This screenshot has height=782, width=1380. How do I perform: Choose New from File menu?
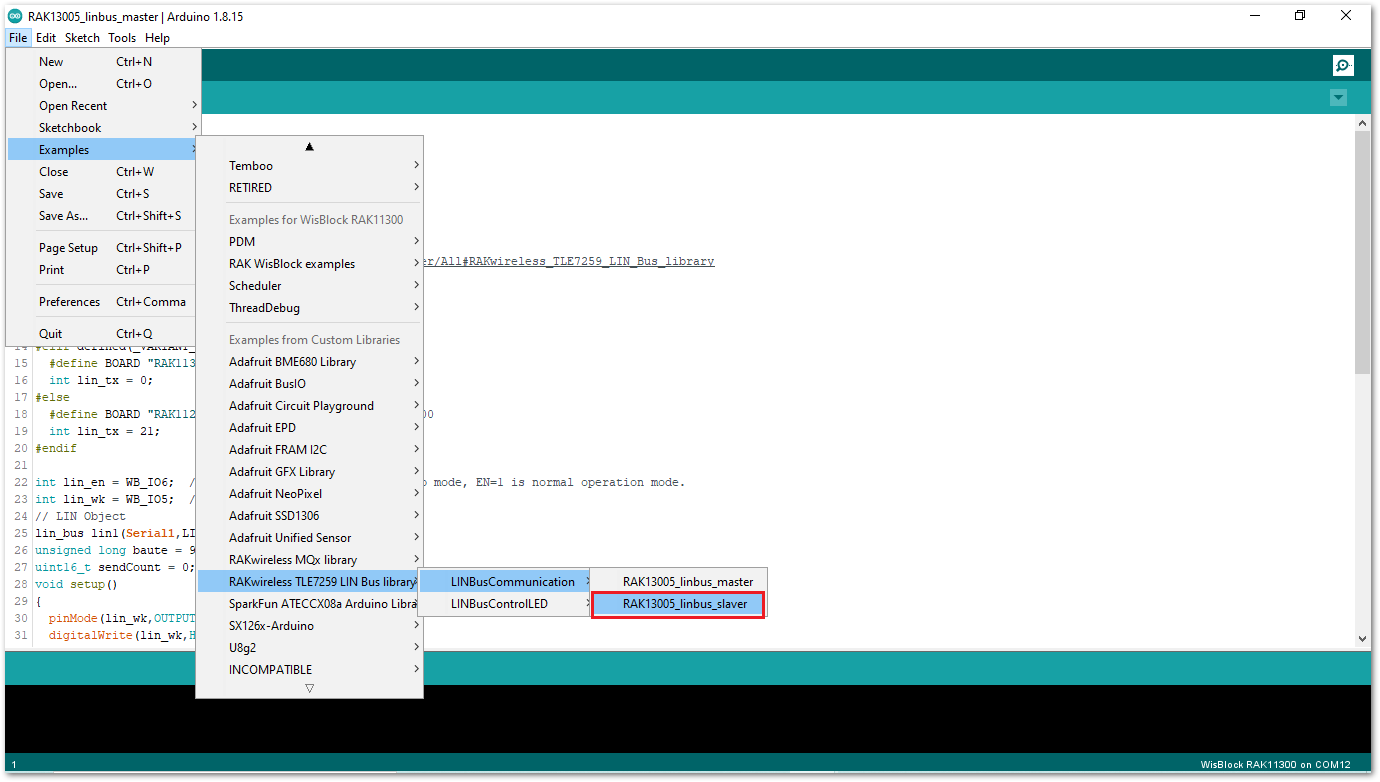click(x=104, y=62)
